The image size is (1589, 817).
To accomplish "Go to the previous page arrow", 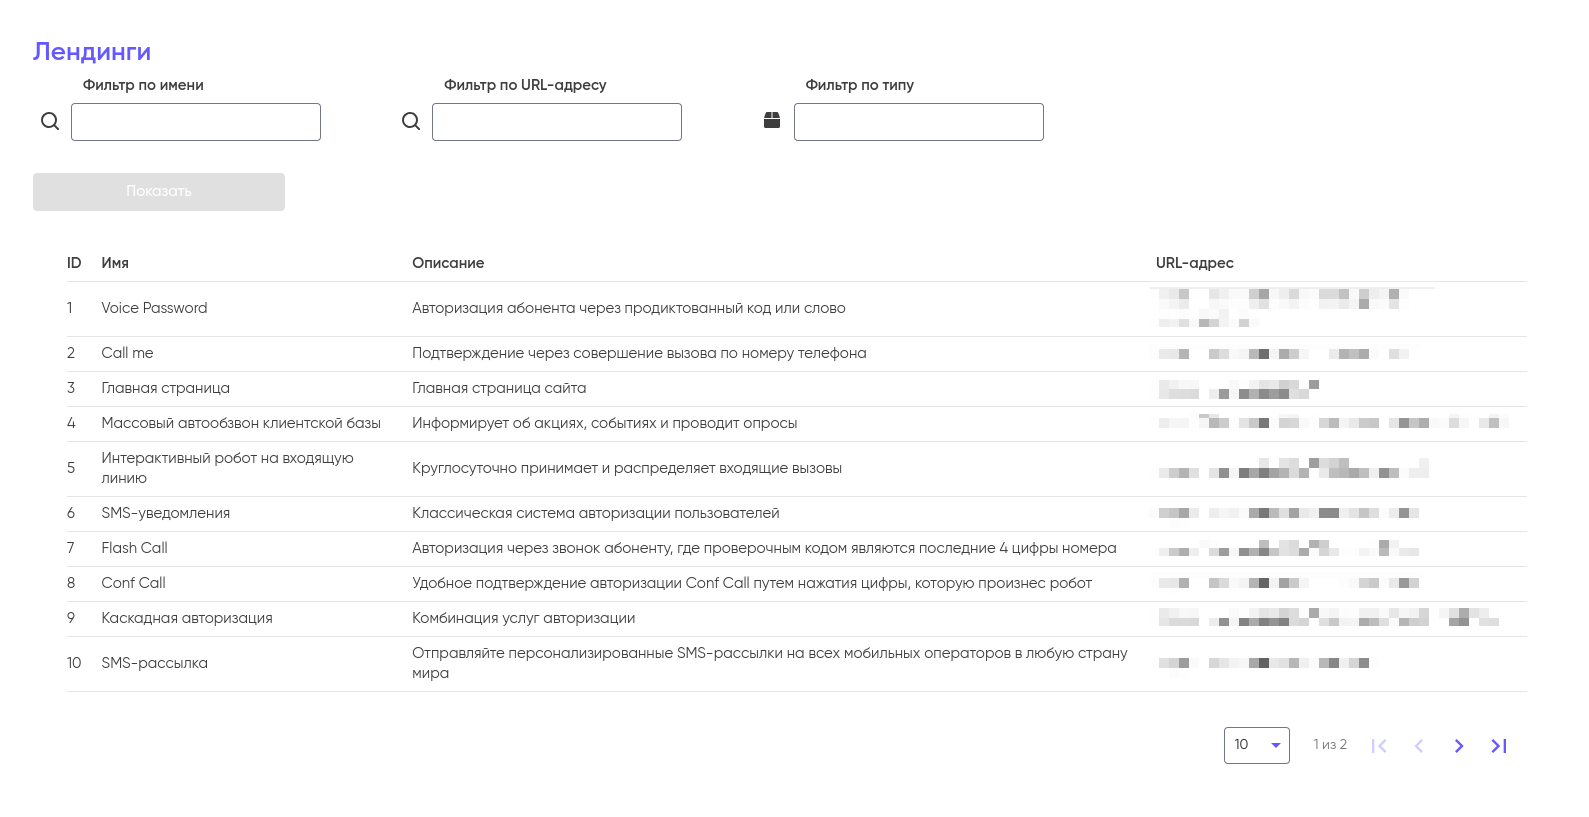I will pos(1419,746).
